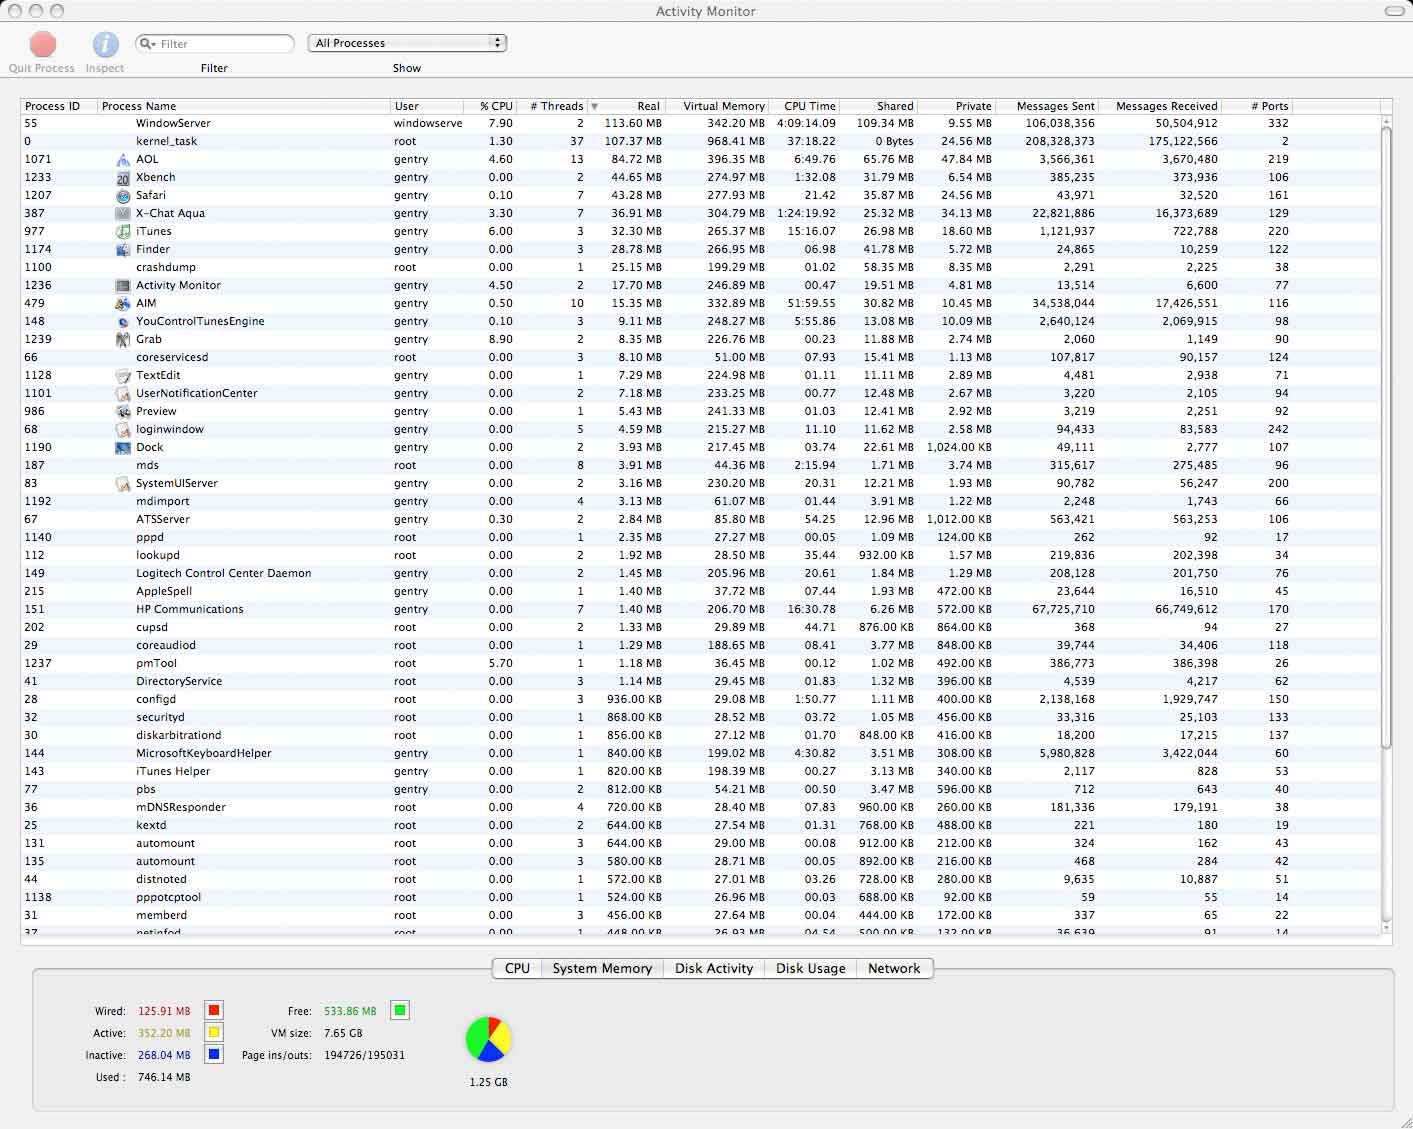Viewport: 1413px width, 1129px height.
Task: Select the mds process row
Action: point(700,466)
